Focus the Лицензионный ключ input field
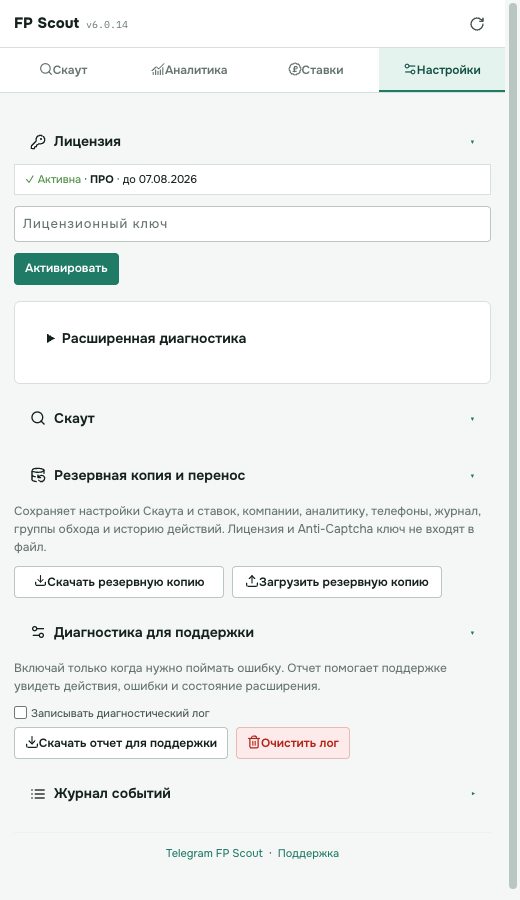This screenshot has width=520, height=900. [253, 224]
